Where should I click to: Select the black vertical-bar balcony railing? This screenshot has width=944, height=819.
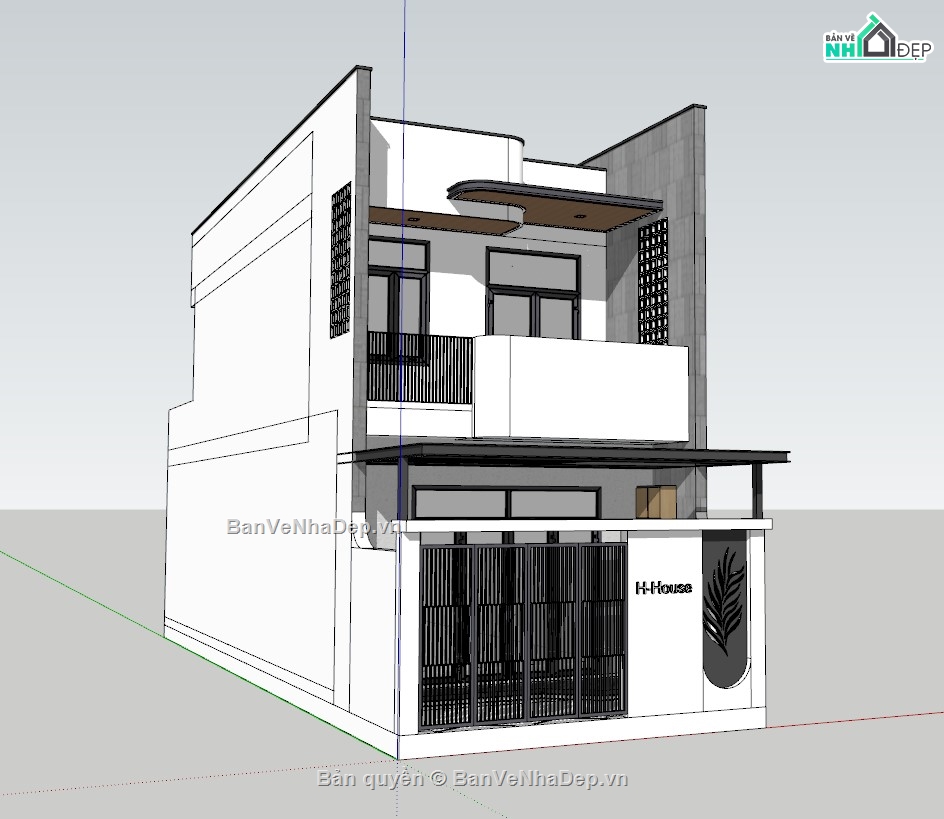420,367
